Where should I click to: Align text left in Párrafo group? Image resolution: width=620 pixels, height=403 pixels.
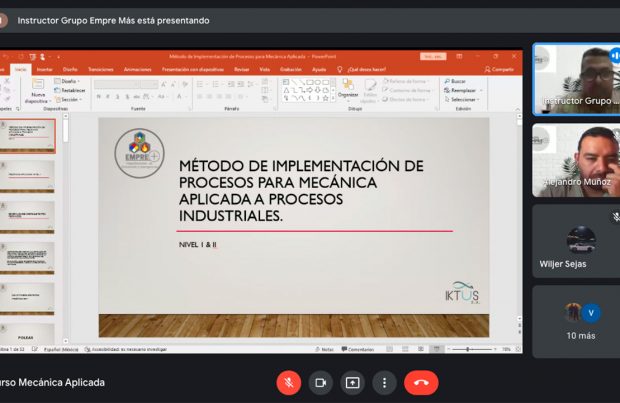[200, 96]
